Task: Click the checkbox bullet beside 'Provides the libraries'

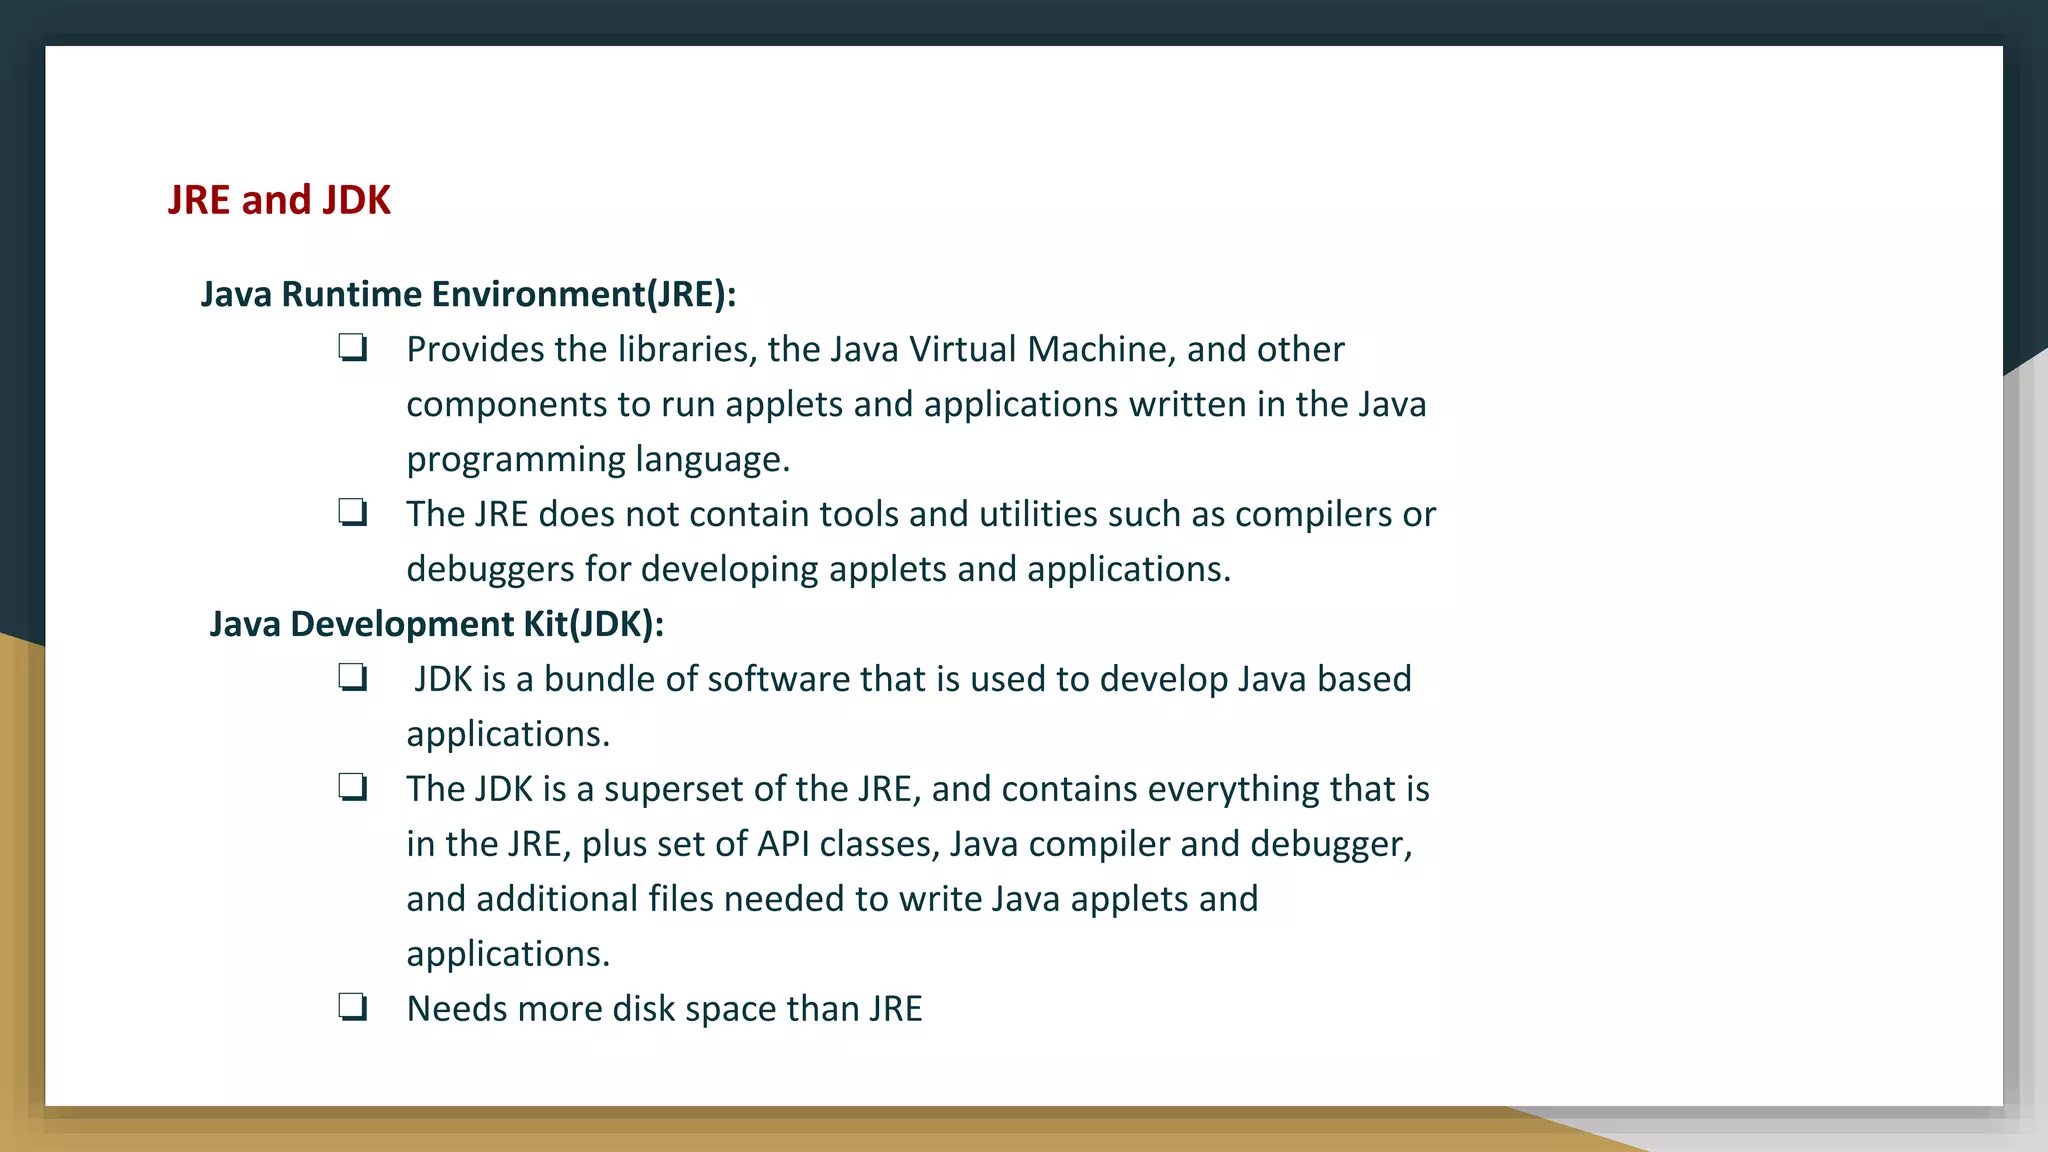Action: tap(353, 348)
